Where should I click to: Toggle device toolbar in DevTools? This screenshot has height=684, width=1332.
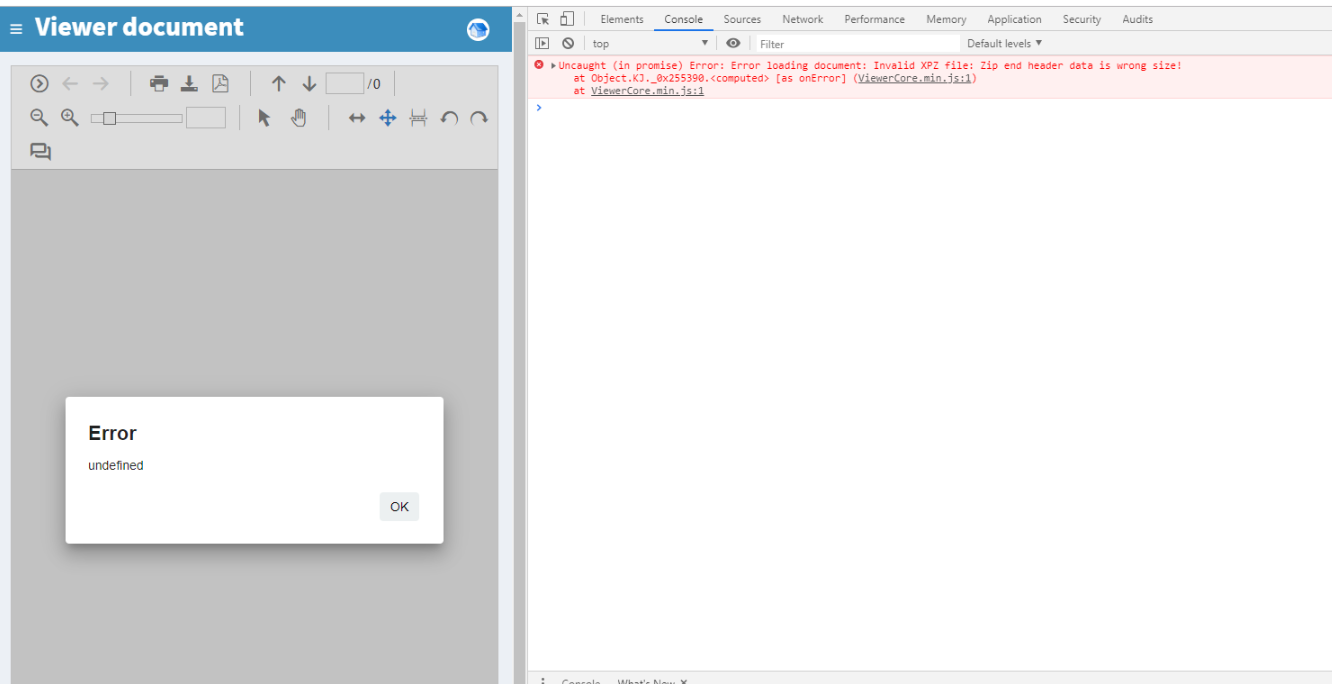[x=567, y=19]
